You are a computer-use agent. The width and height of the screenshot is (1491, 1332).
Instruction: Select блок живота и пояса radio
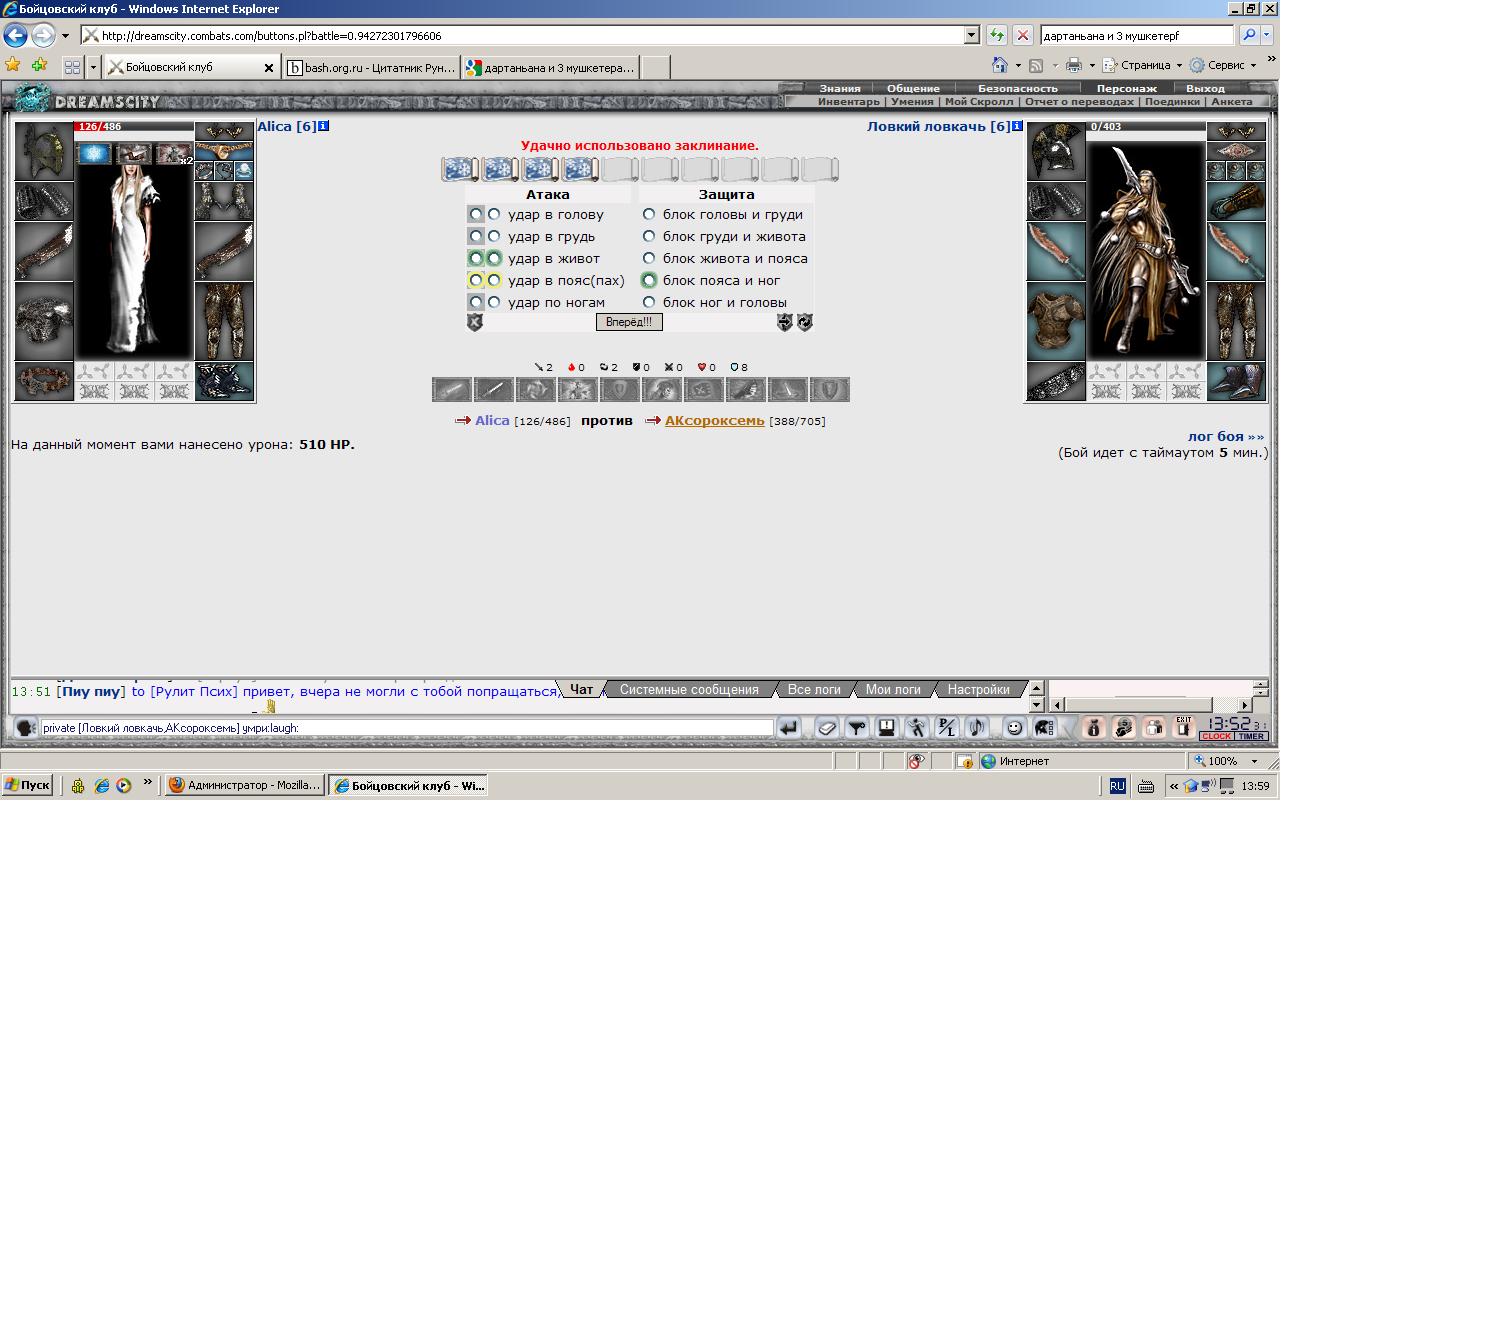point(649,258)
